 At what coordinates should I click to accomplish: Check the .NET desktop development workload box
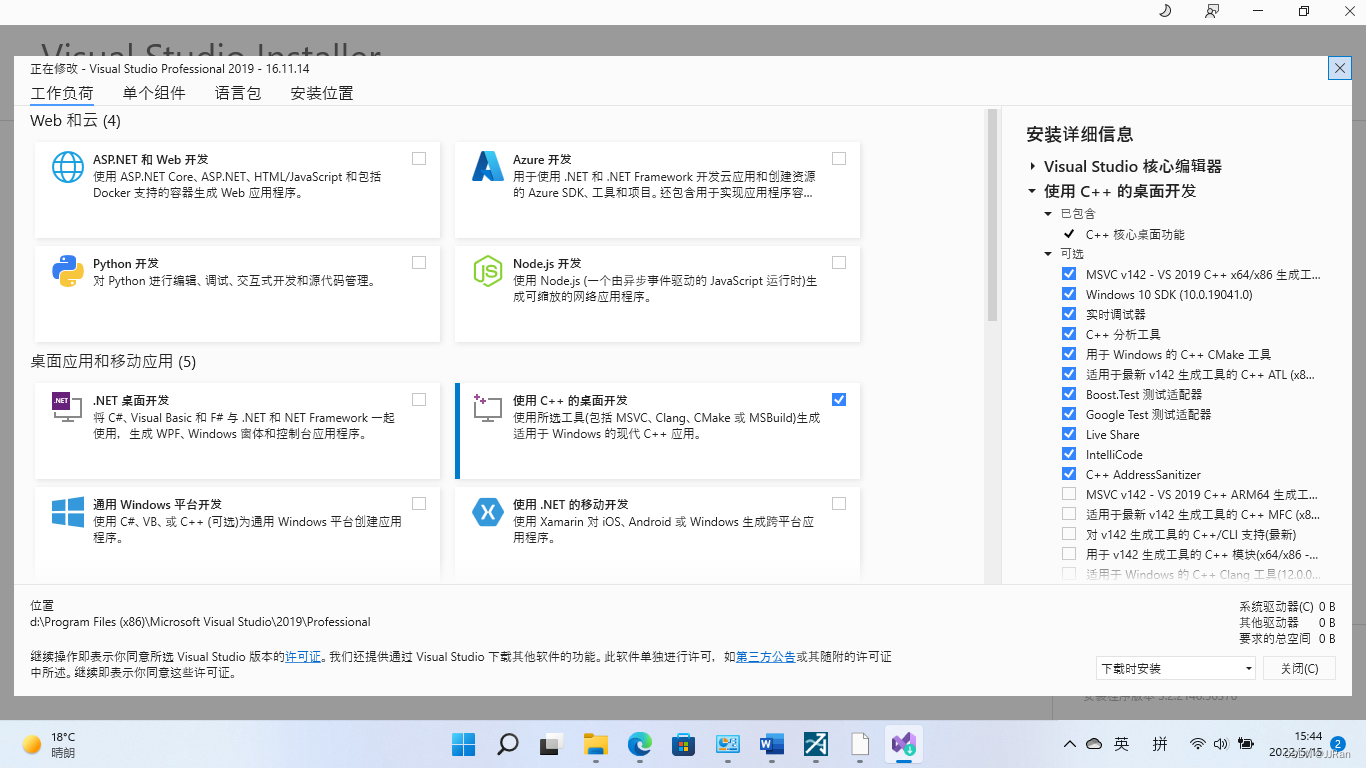(x=419, y=399)
